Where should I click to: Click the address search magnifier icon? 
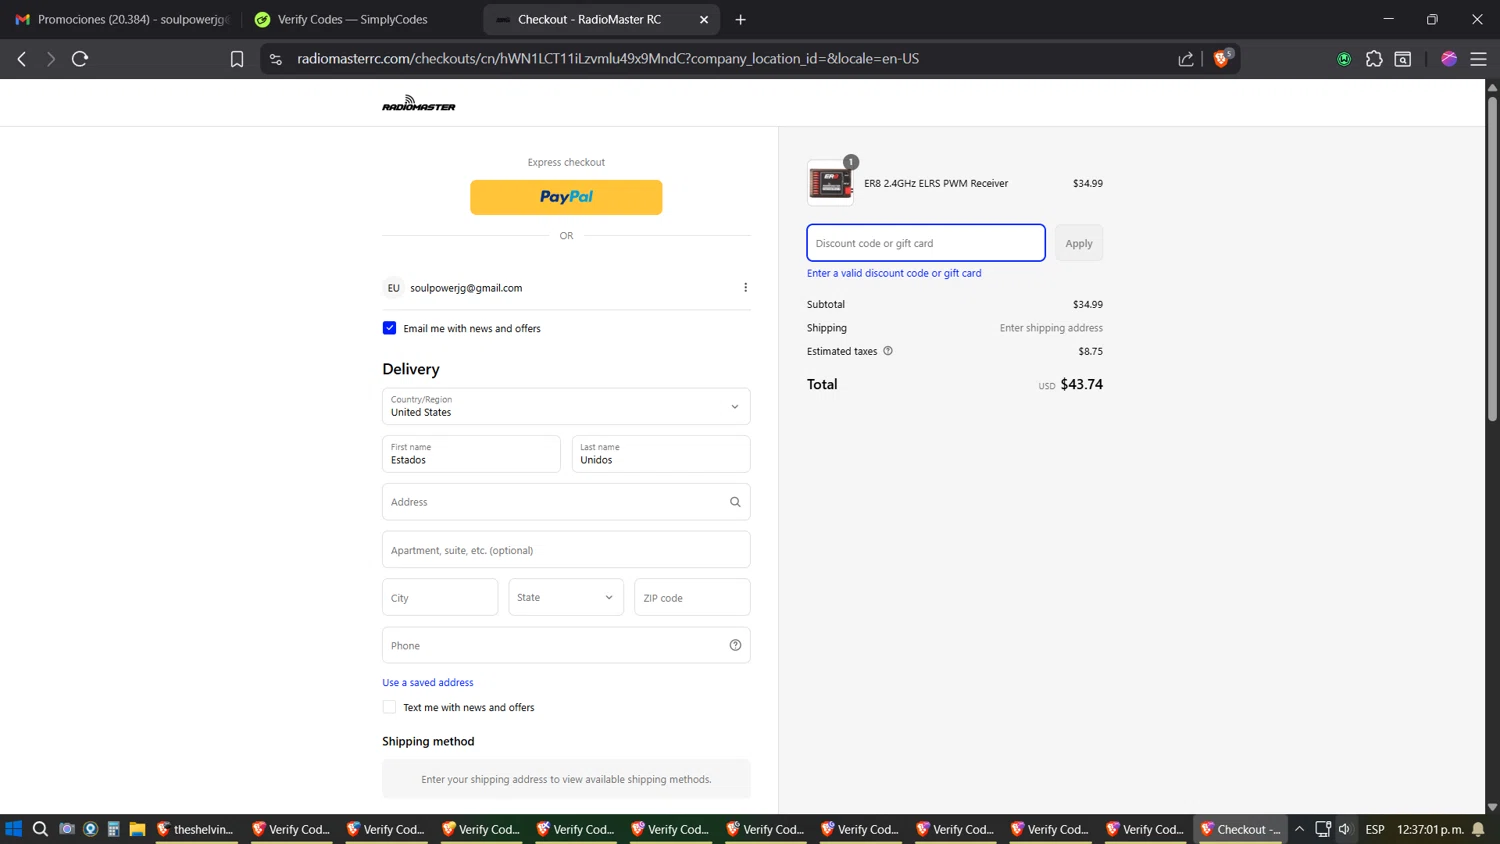[x=735, y=502]
